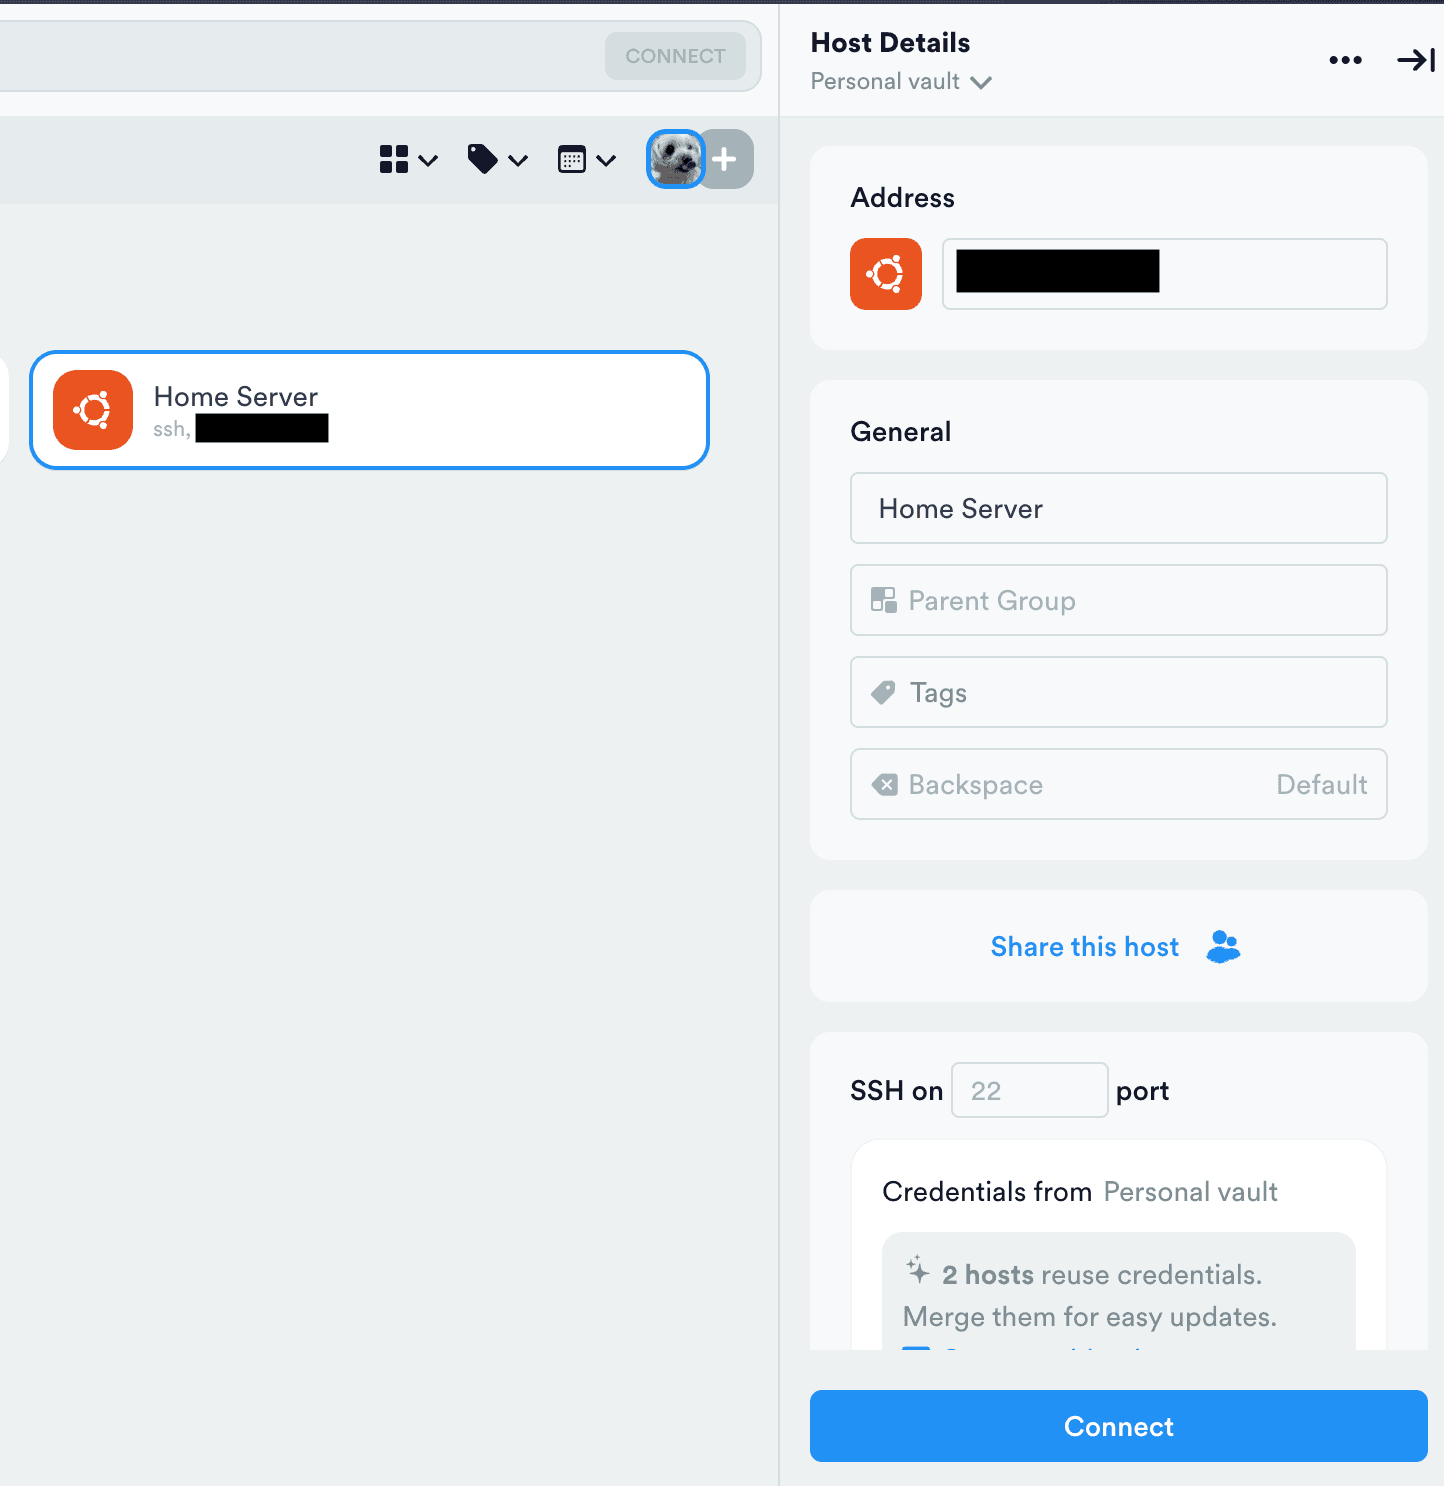The image size is (1444, 1486).
Task: Click the greyed-out CONNECT button in the top bar
Action: [675, 57]
